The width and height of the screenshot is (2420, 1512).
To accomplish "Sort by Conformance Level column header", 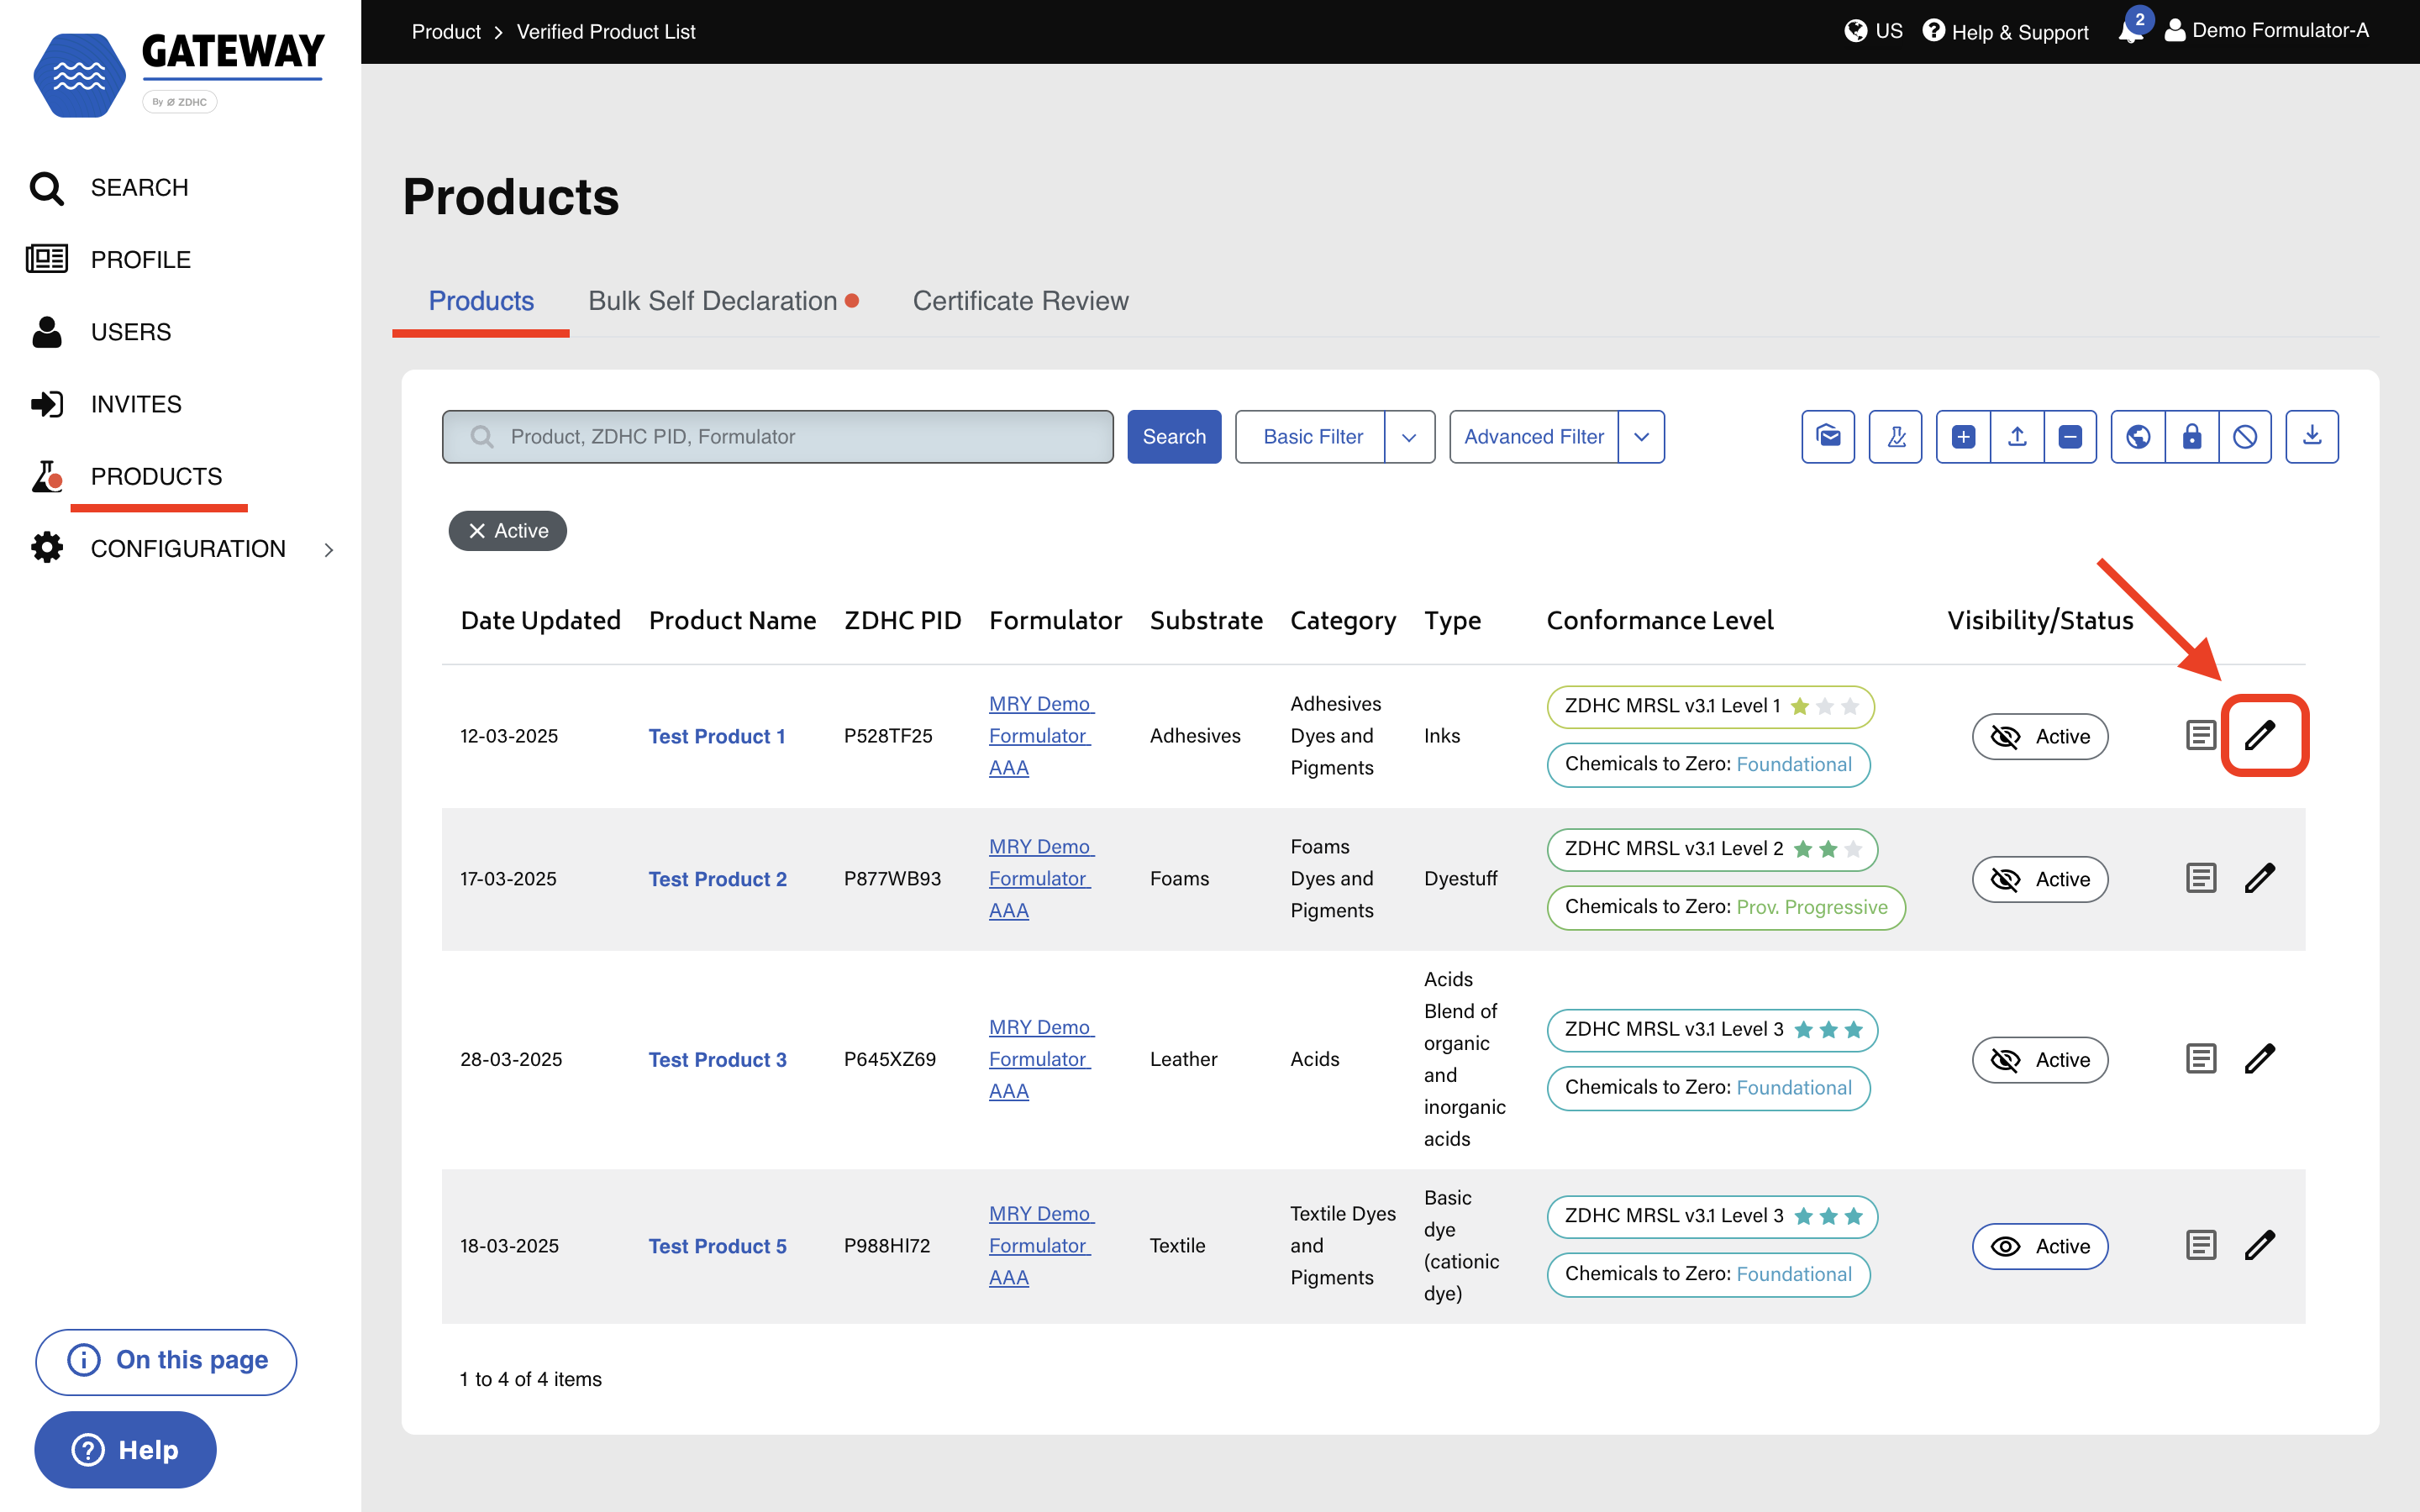I will (1660, 620).
